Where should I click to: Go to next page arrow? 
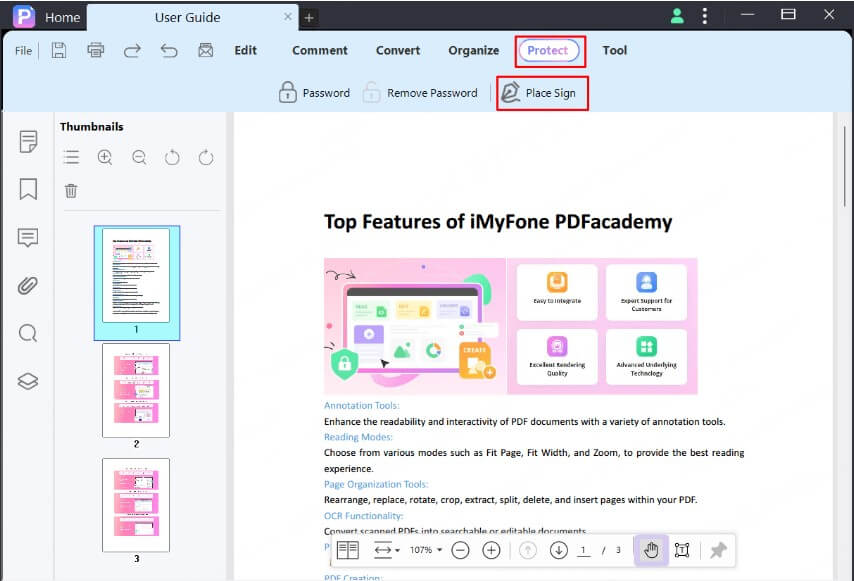click(x=559, y=550)
